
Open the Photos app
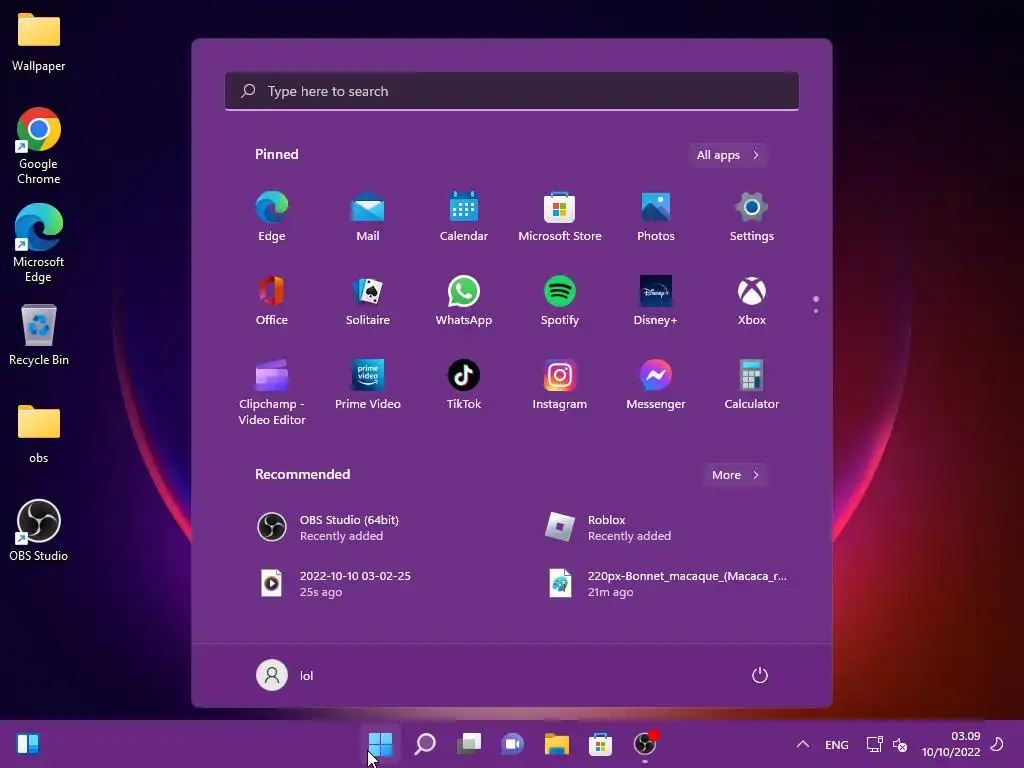tap(656, 216)
